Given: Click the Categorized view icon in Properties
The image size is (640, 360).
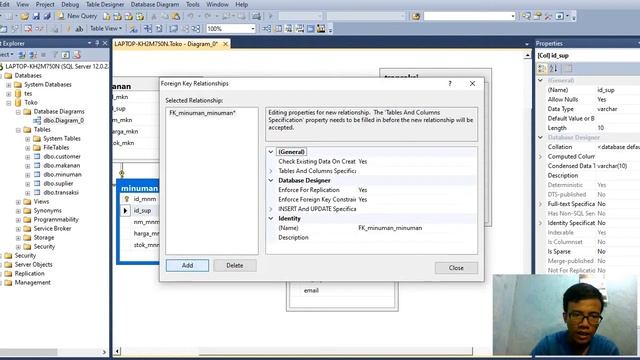Looking at the screenshot, I should tap(542, 69).
